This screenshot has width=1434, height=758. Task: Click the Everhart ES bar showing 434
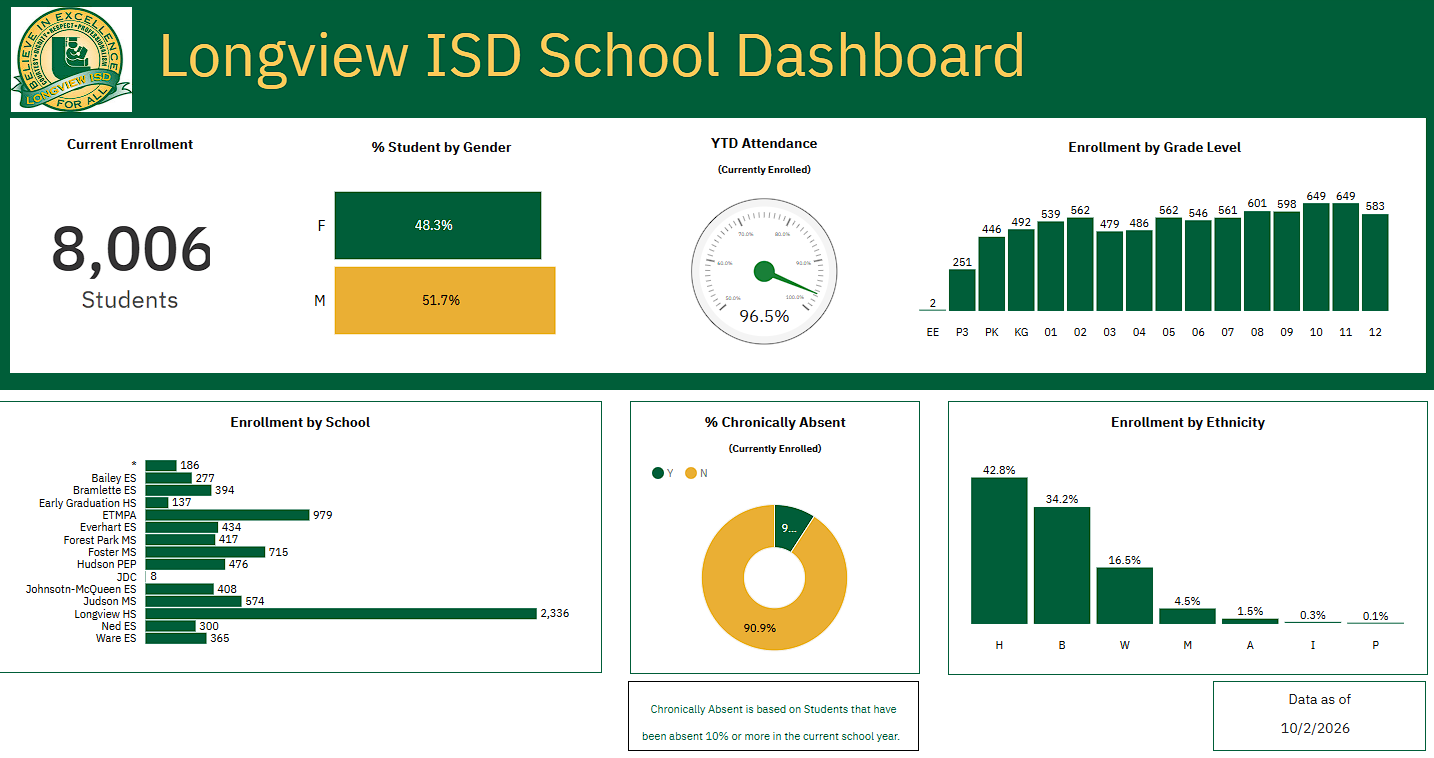(x=182, y=527)
